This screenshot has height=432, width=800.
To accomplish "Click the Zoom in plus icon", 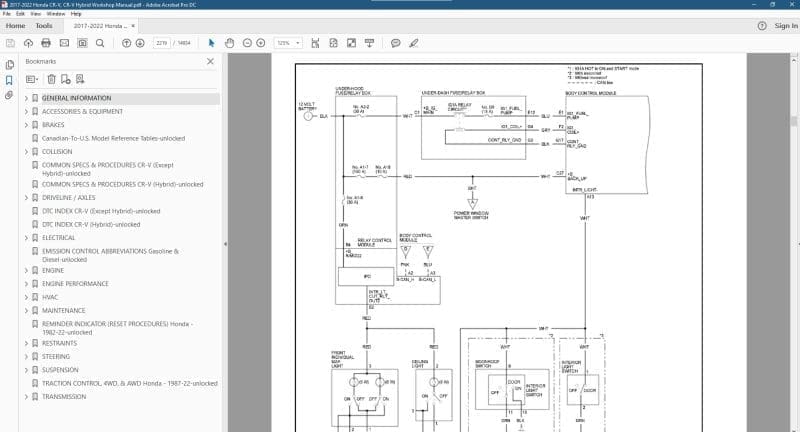I will 261,43.
